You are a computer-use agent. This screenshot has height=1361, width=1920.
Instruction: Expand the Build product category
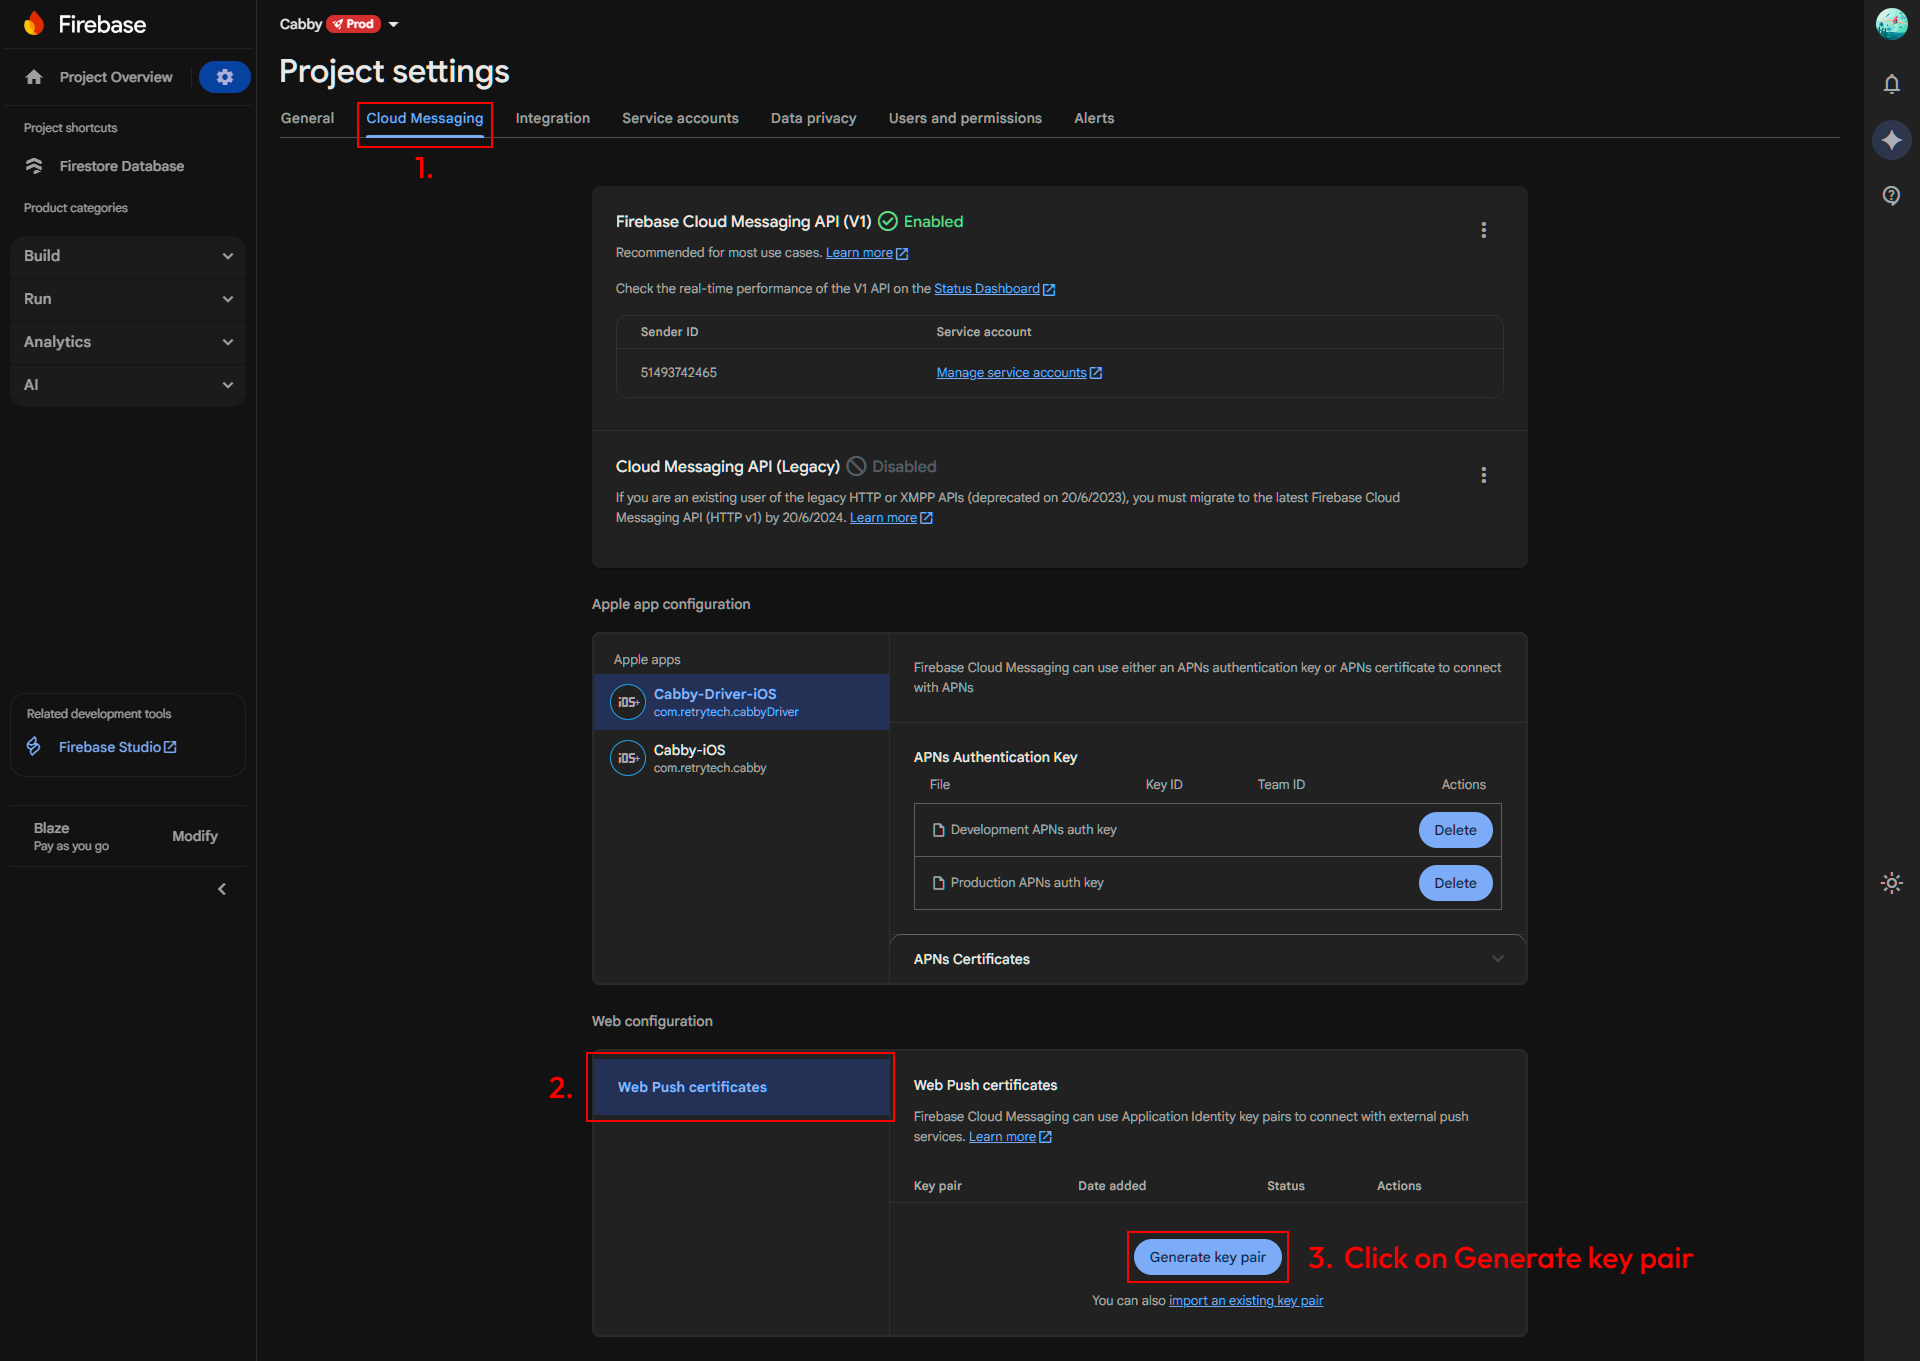(127, 256)
